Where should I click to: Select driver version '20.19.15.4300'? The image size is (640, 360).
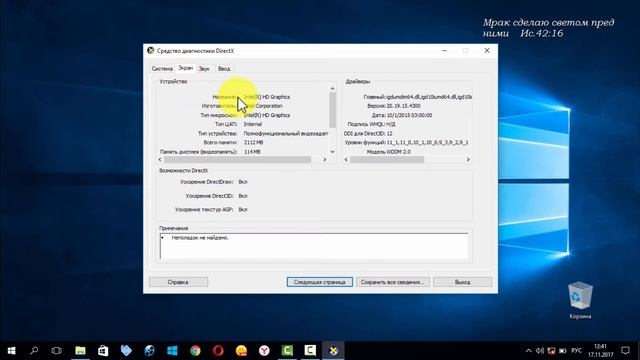click(x=403, y=106)
